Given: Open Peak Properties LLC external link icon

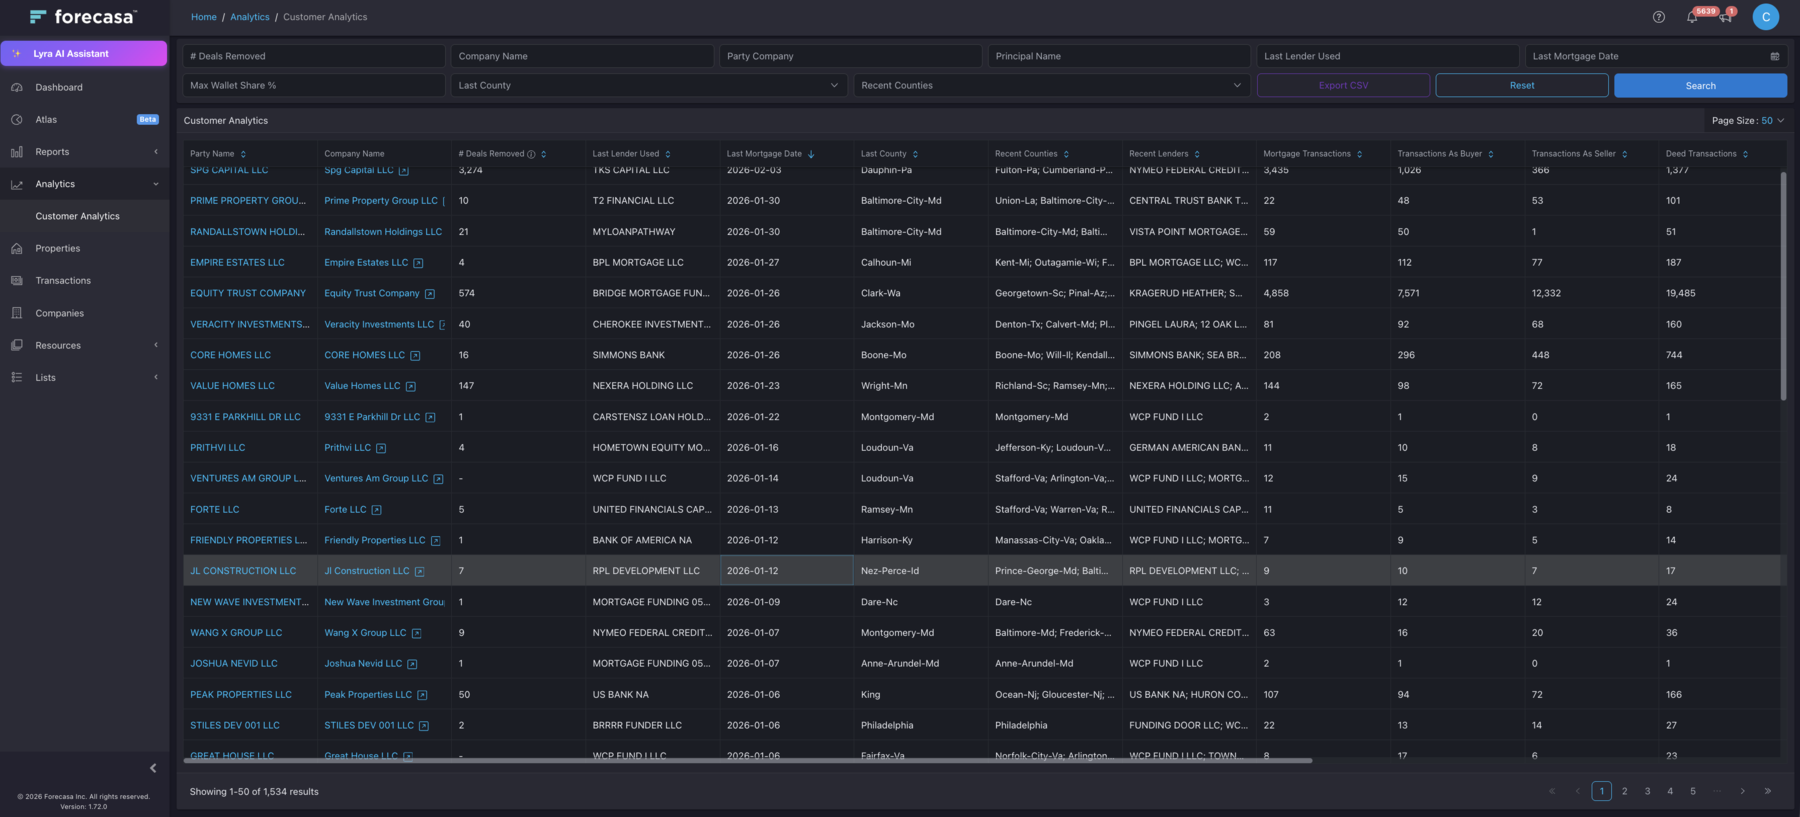Looking at the screenshot, I should pos(422,695).
